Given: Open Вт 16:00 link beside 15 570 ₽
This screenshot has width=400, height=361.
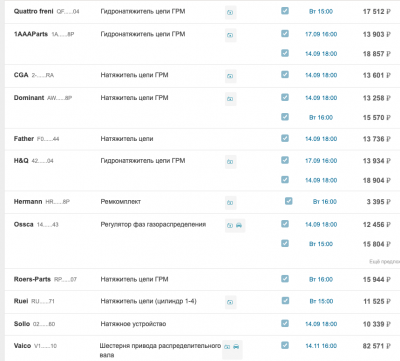Looking at the screenshot, I should 321,118.
